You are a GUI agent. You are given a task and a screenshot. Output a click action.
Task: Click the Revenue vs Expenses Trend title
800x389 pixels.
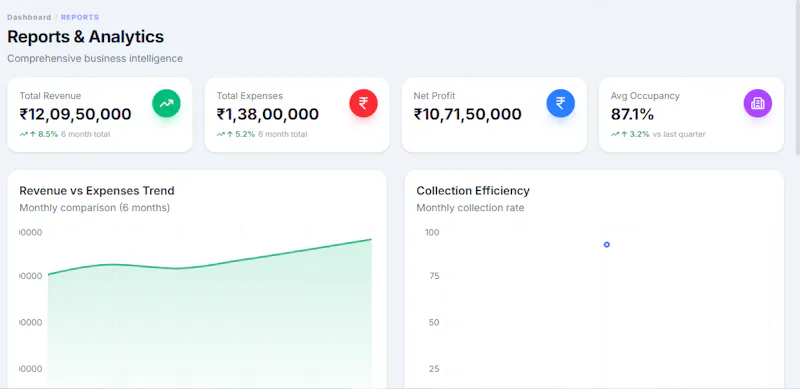[x=97, y=191]
